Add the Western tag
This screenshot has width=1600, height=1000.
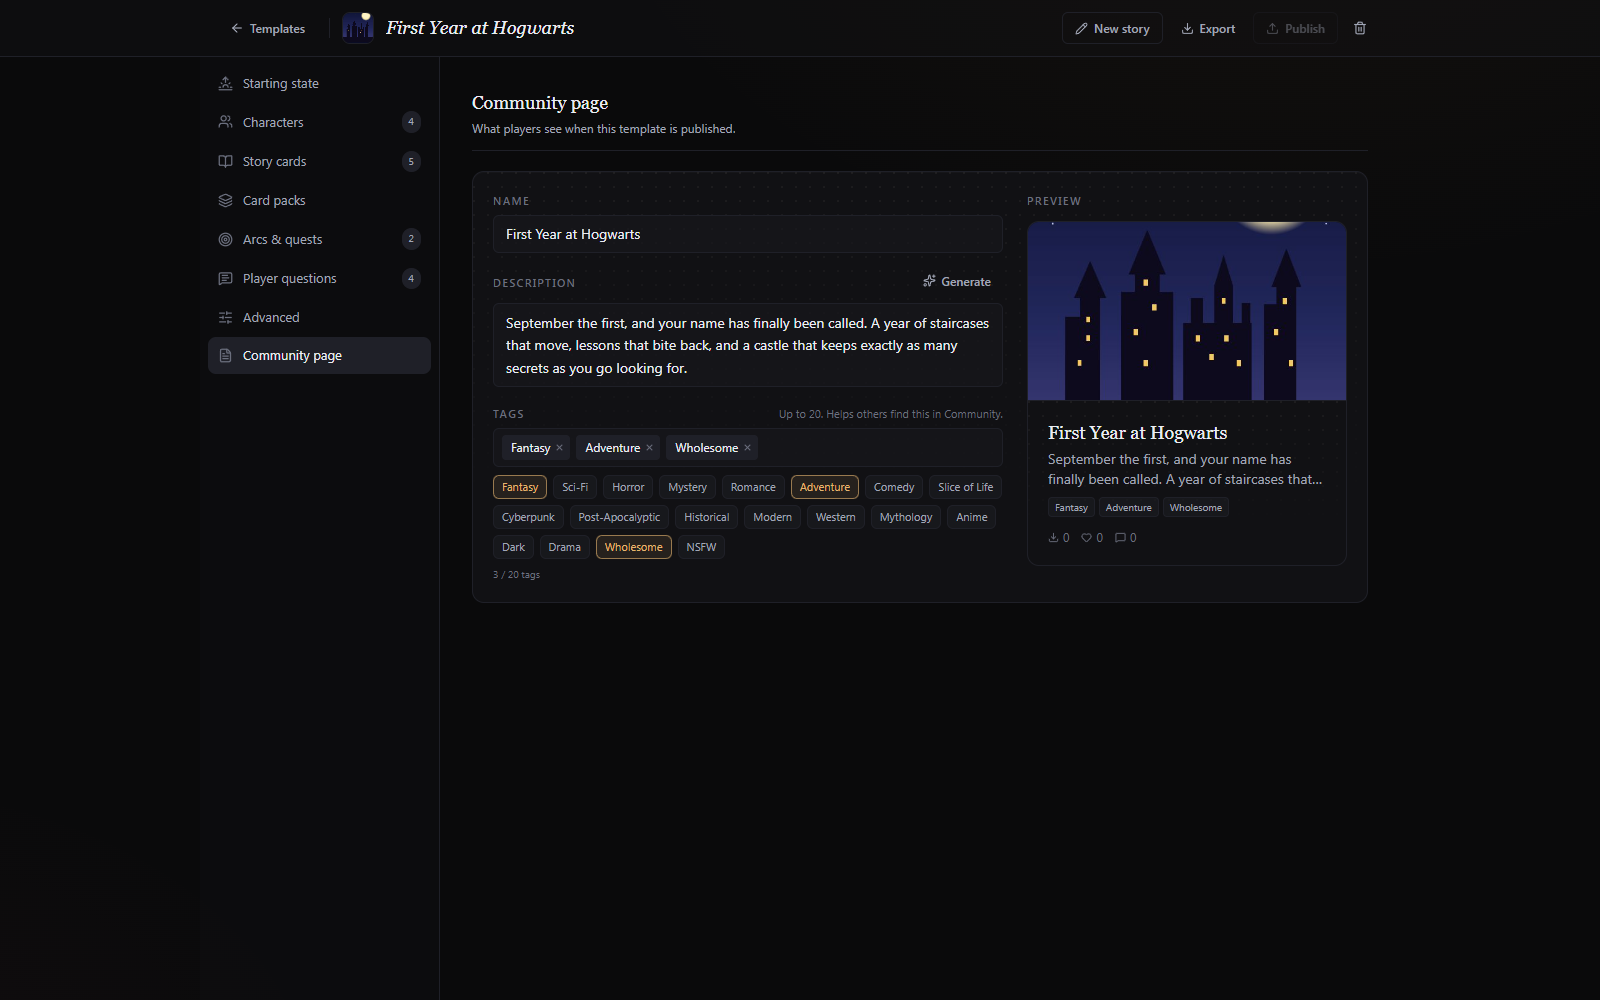coord(835,517)
